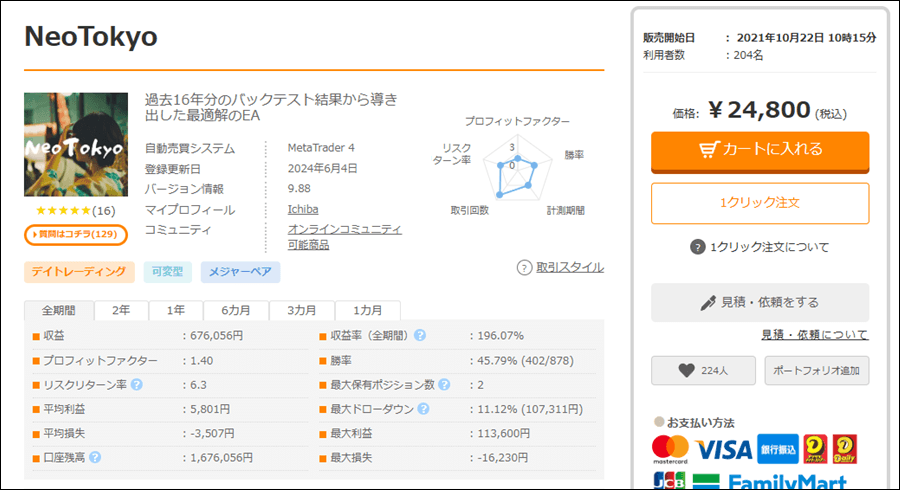
Task: Click the Mastercard payment logo
Action: click(670, 449)
